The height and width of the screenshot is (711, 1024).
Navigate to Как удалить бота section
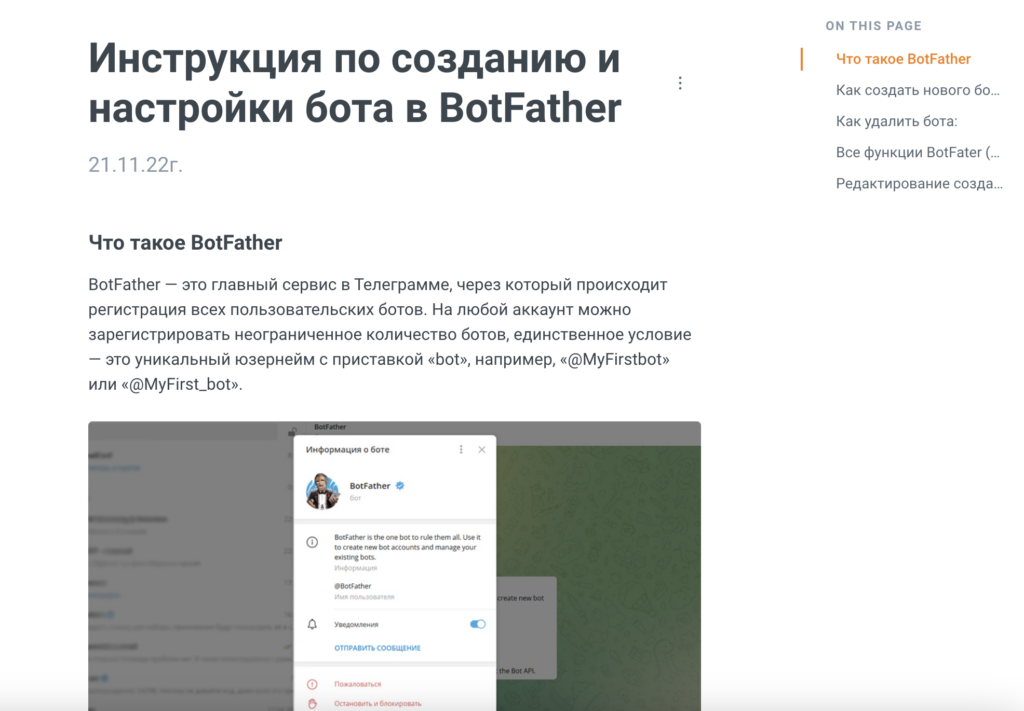point(896,121)
